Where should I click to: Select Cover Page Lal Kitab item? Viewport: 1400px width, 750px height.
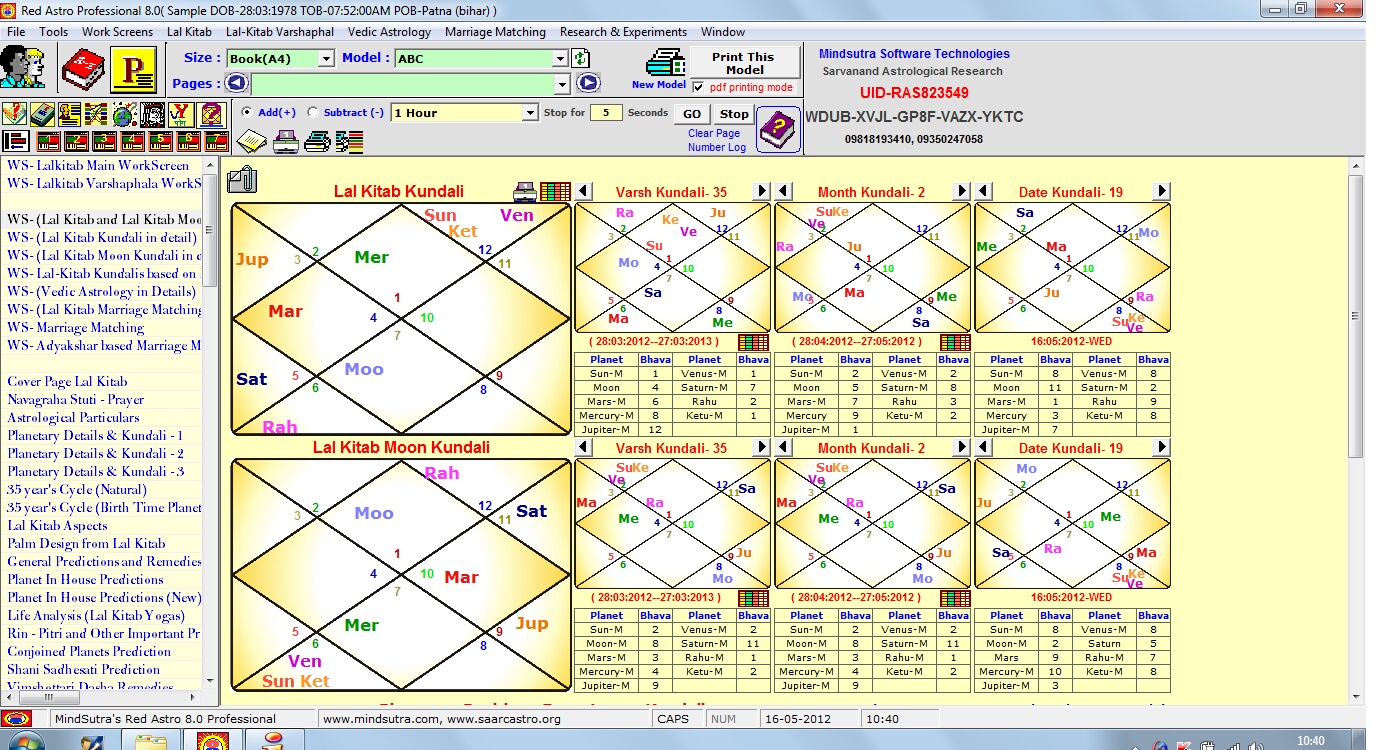(x=67, y=381)
